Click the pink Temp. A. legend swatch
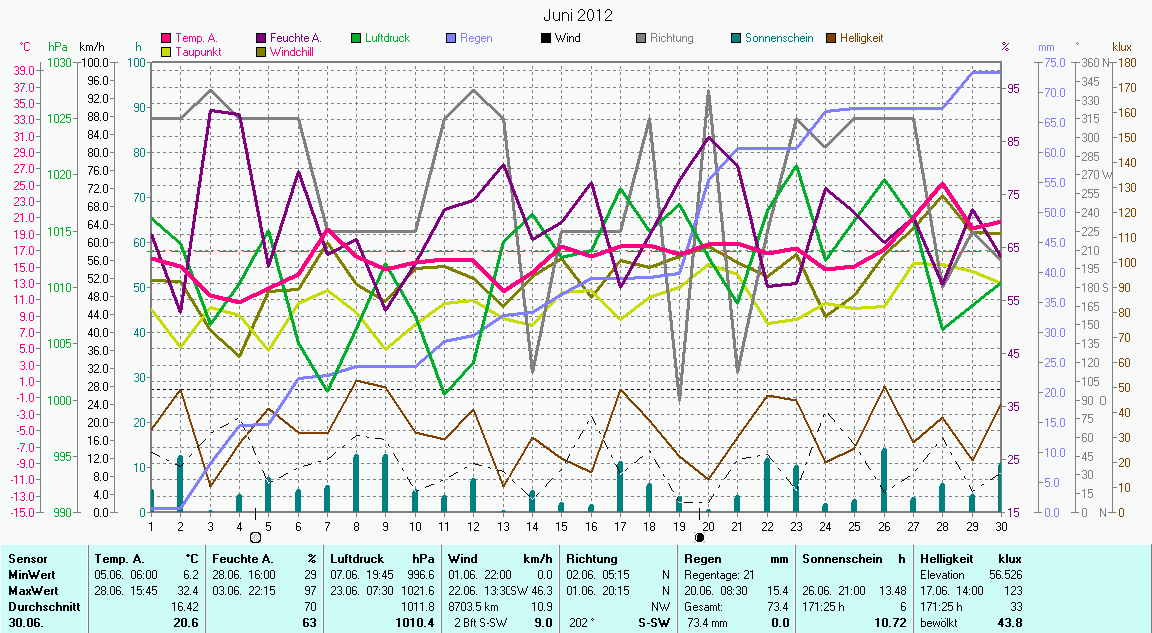Image resolution: width=1152 pixels, height=633 pixels. (166, 38)
